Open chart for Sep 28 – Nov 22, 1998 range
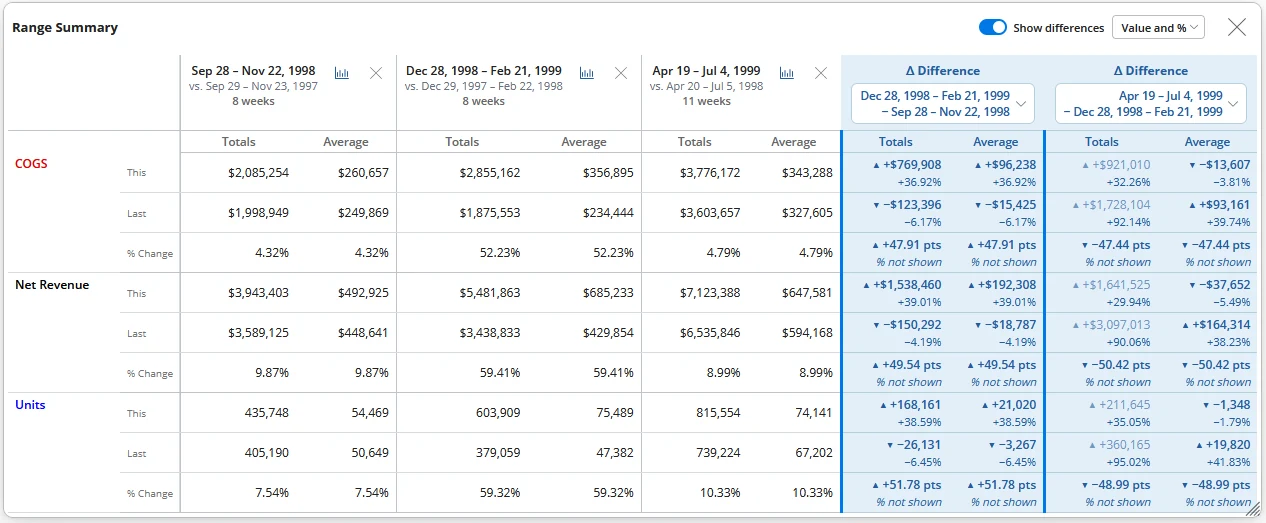This screenshot has height=523, width=1266. coord(342,73)
